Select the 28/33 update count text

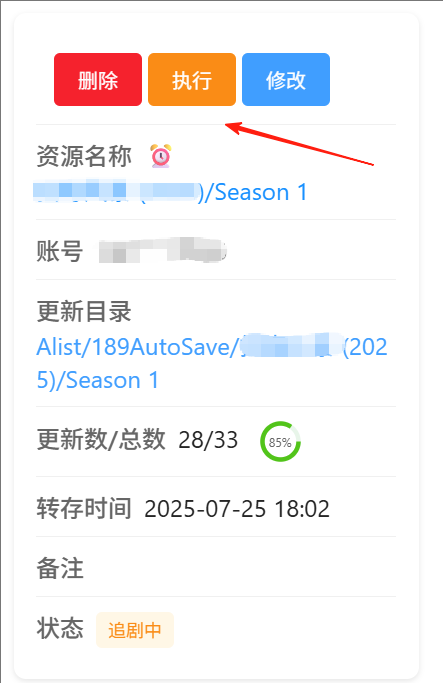pyautogui.click(x=208, y=440)
